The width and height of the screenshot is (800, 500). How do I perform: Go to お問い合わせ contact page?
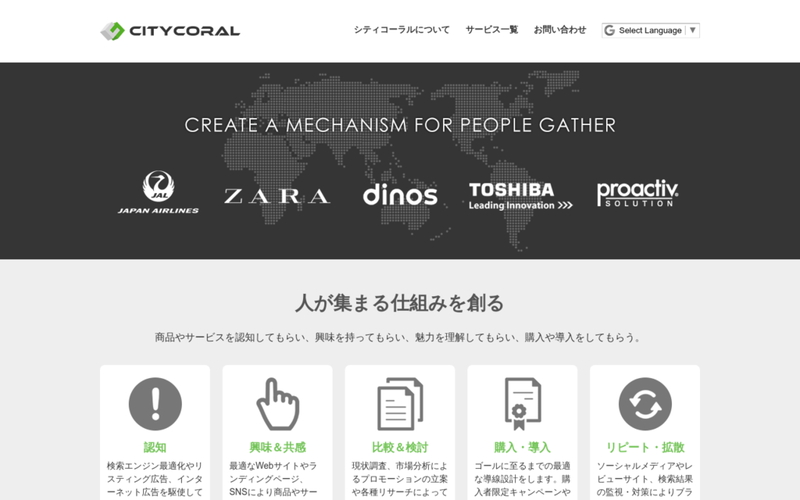point(560,30)
